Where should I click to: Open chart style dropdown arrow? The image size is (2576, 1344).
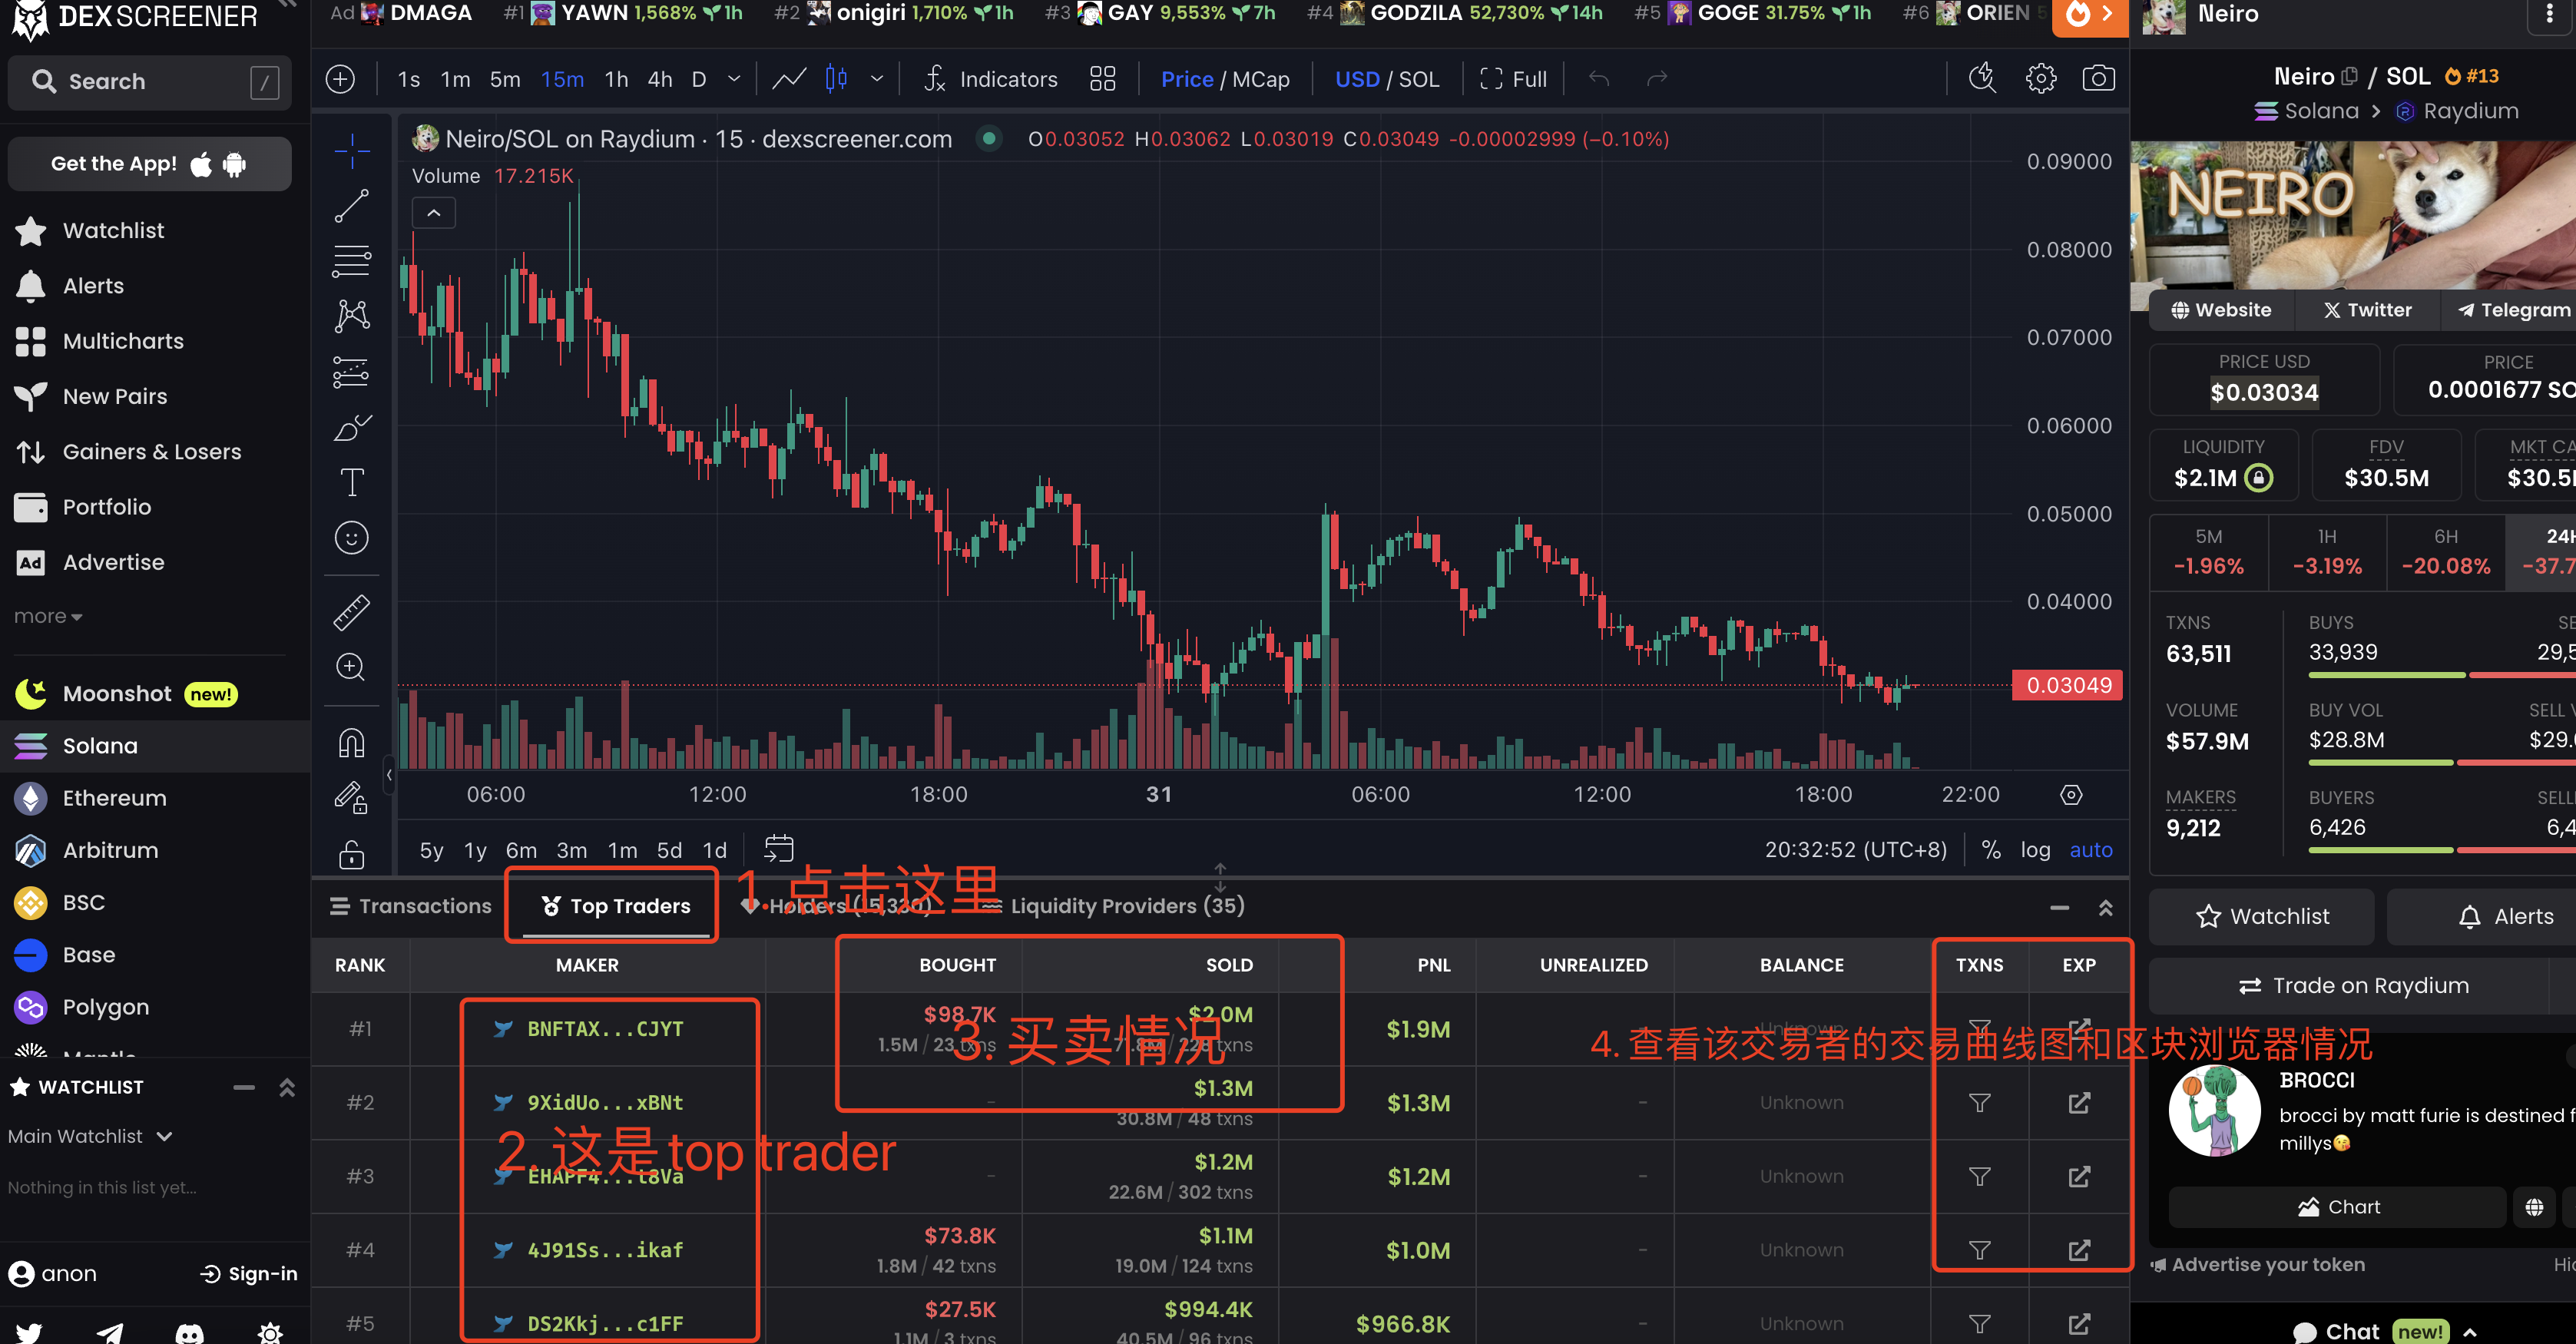tap(877, 79)
